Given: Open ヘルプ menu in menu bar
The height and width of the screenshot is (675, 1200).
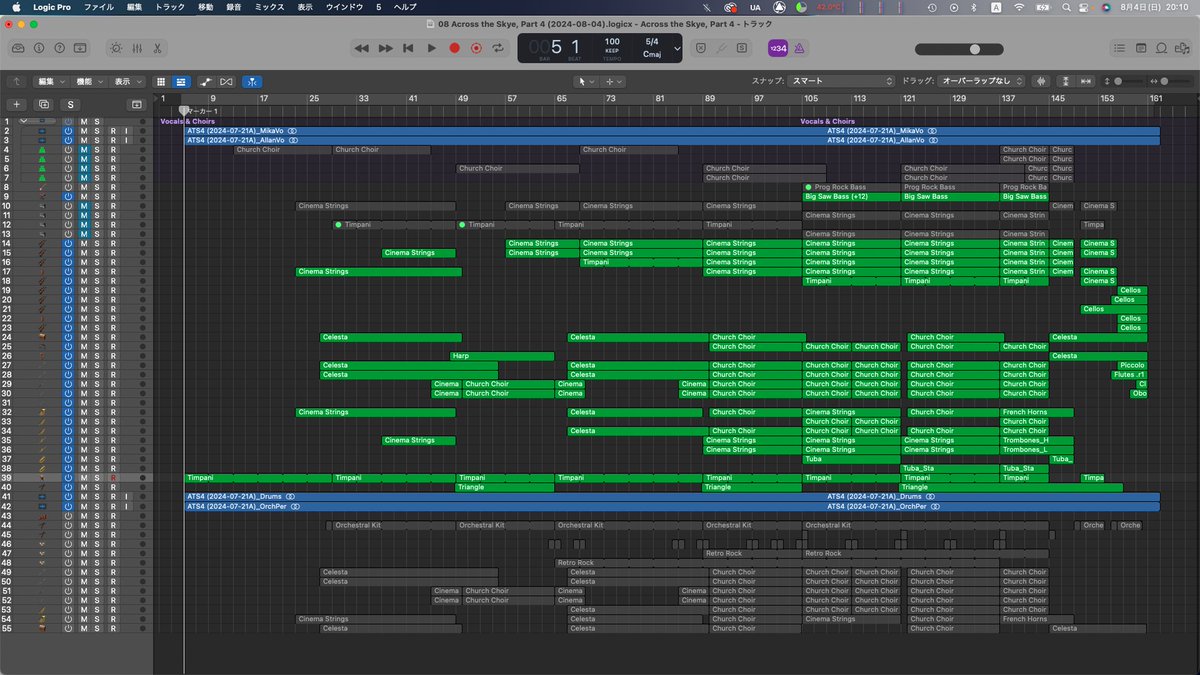Looking at the screenshot, I should [405, 6].
